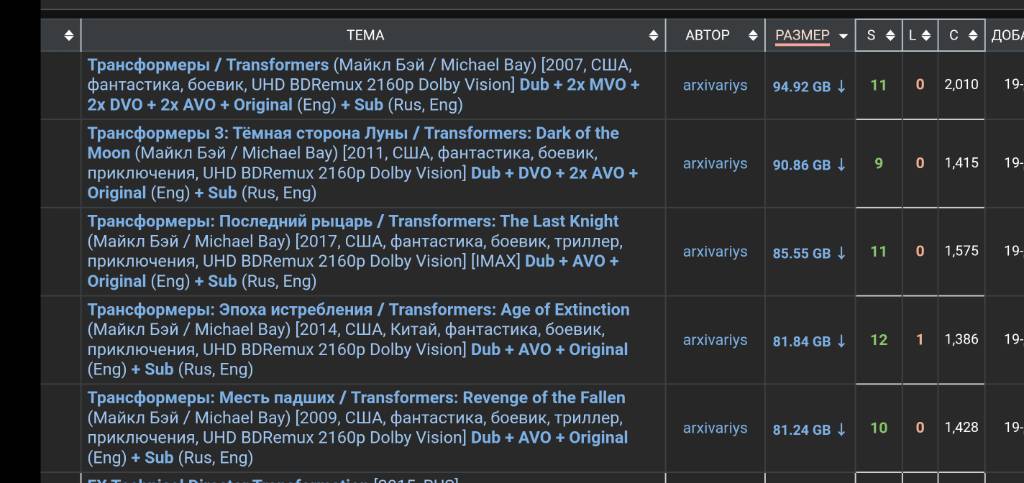The image size is (1024, 483).
Task: Download the 90.86 GB torrent
Action: coord(809,164)
